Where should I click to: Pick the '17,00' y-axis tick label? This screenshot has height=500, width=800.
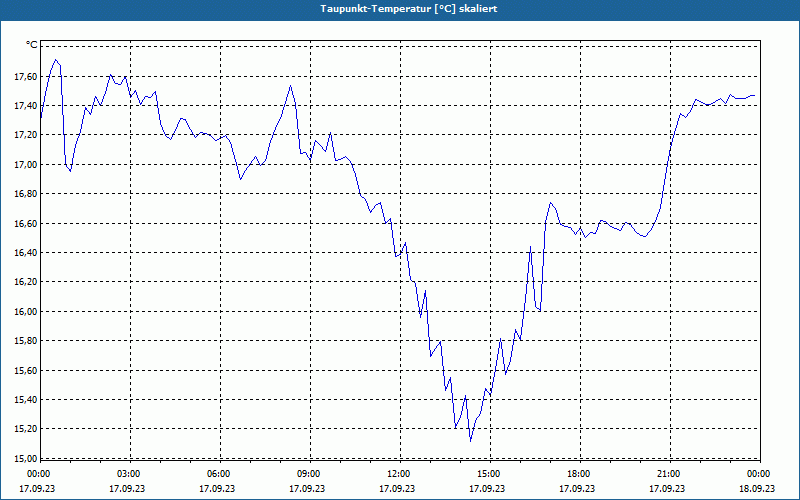click(x=26, y=164)
